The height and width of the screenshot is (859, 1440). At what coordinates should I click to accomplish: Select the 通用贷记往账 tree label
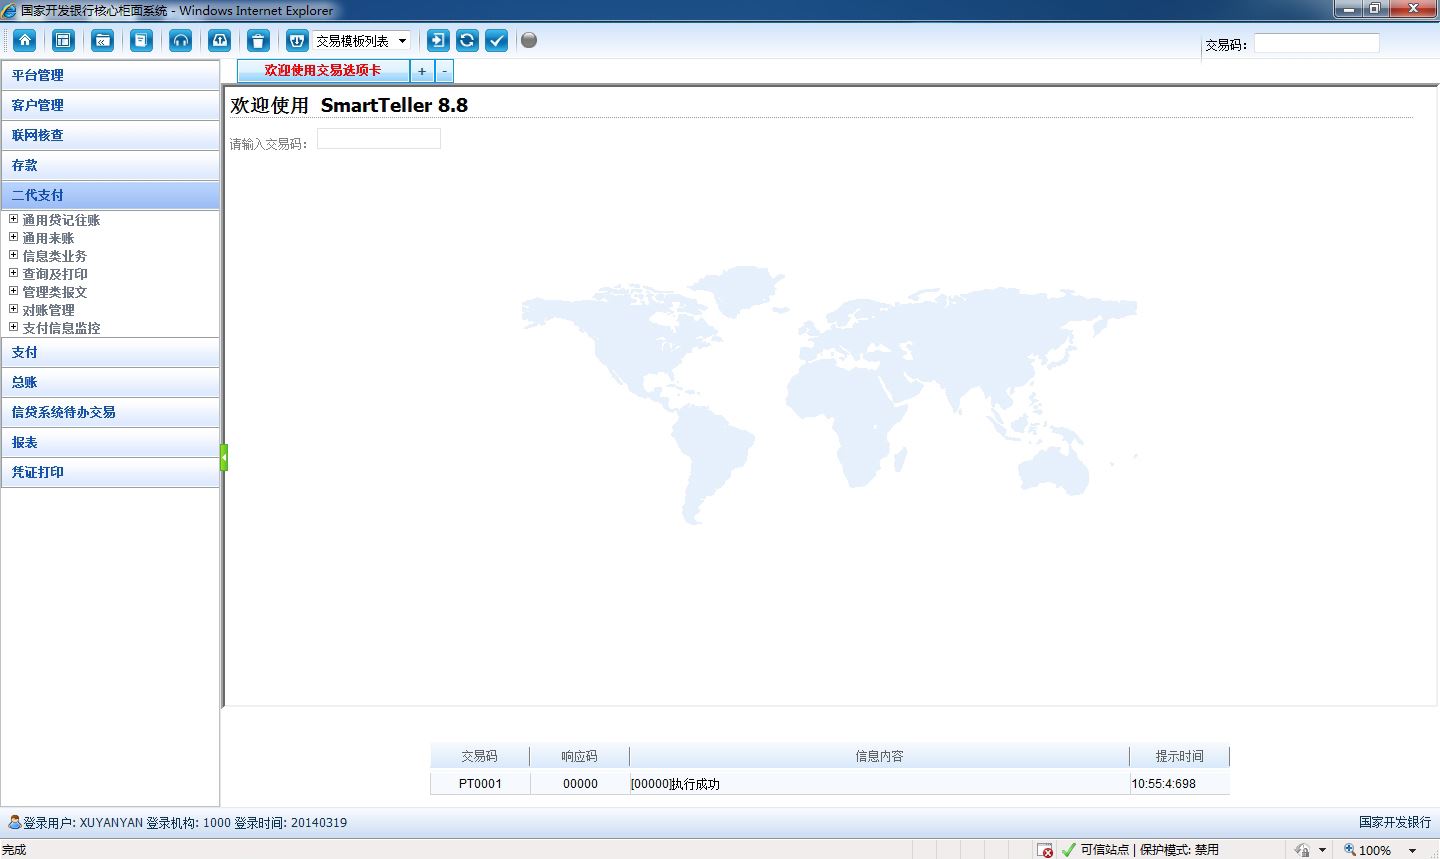(x=61, y=220)
